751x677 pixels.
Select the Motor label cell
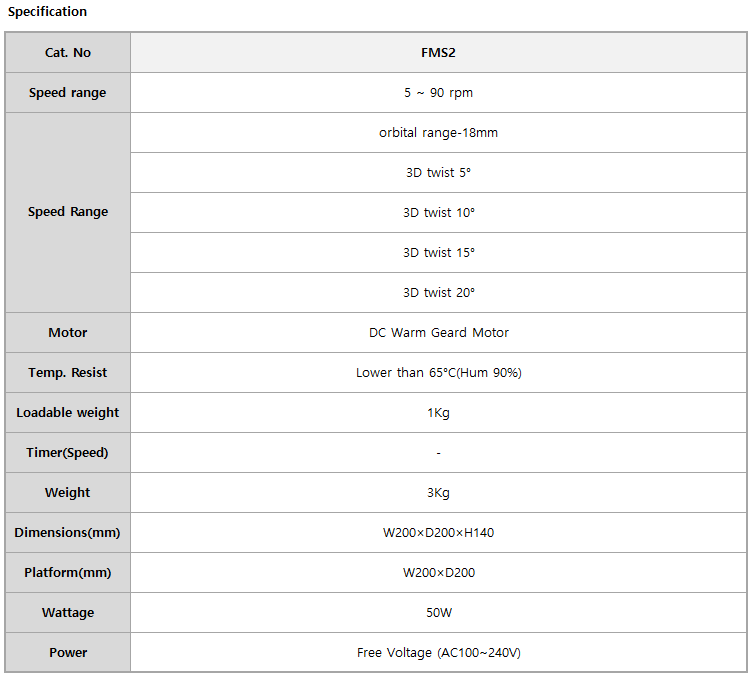click(68, 333)
